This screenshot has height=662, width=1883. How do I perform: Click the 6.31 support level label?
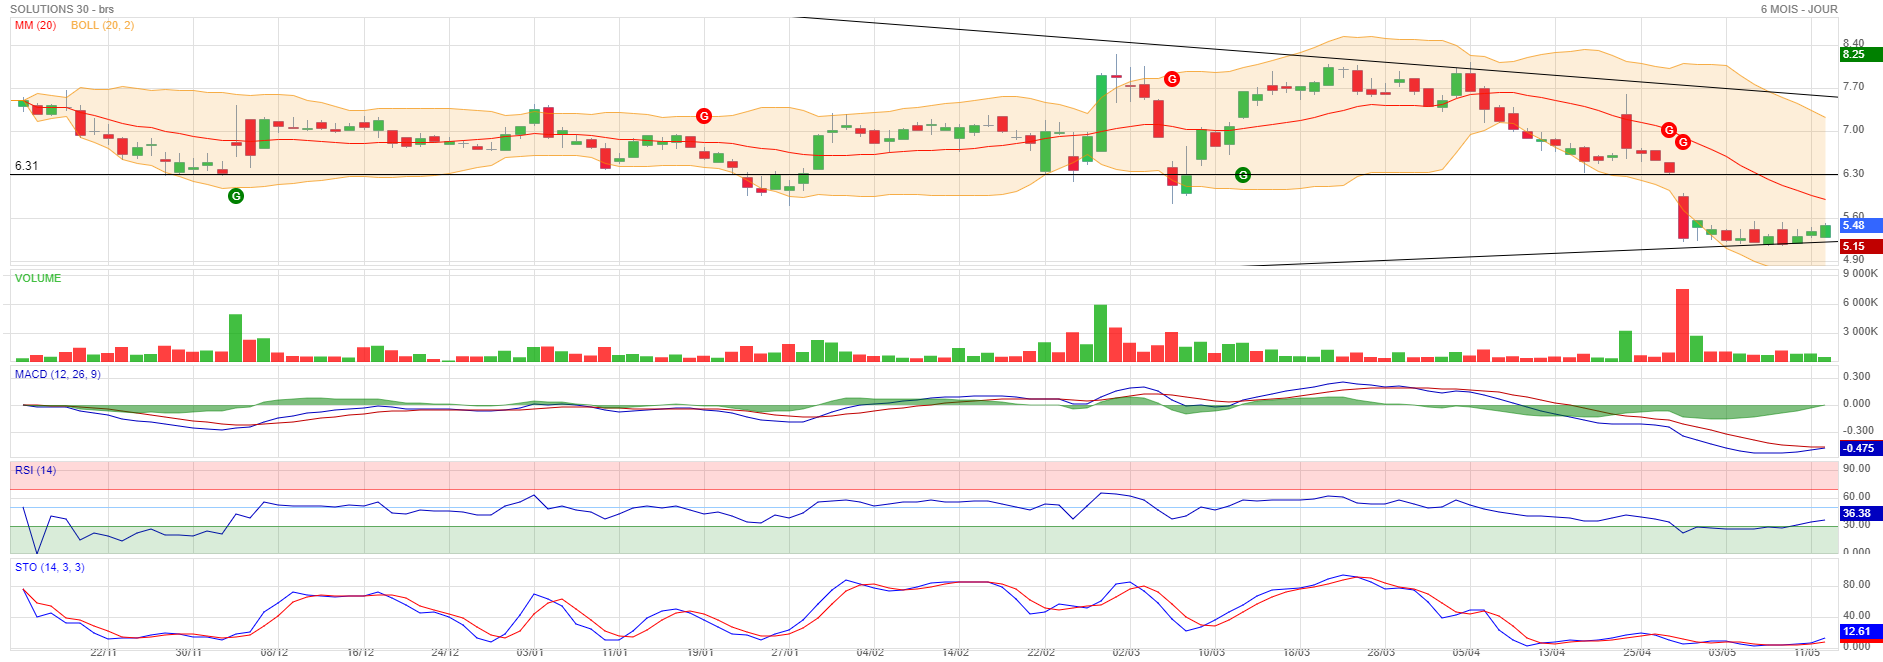26,166
